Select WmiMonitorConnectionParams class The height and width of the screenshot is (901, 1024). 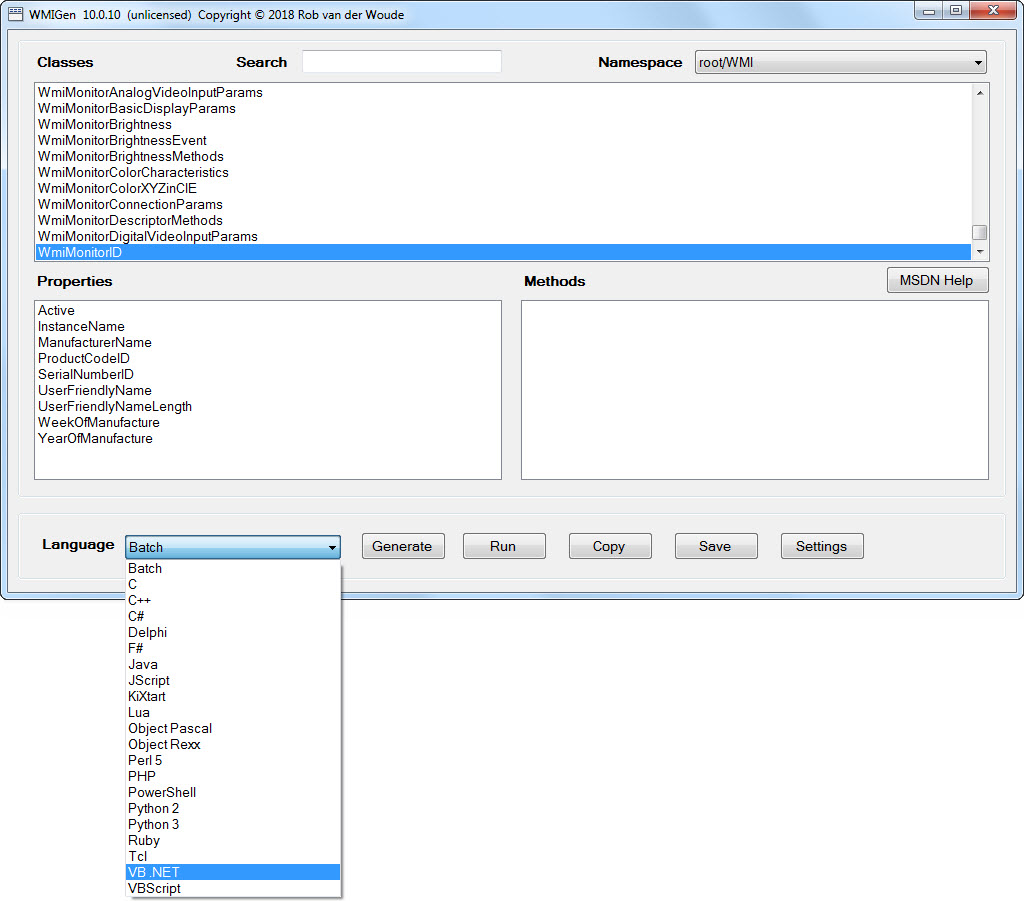click(x=130, y=204)
